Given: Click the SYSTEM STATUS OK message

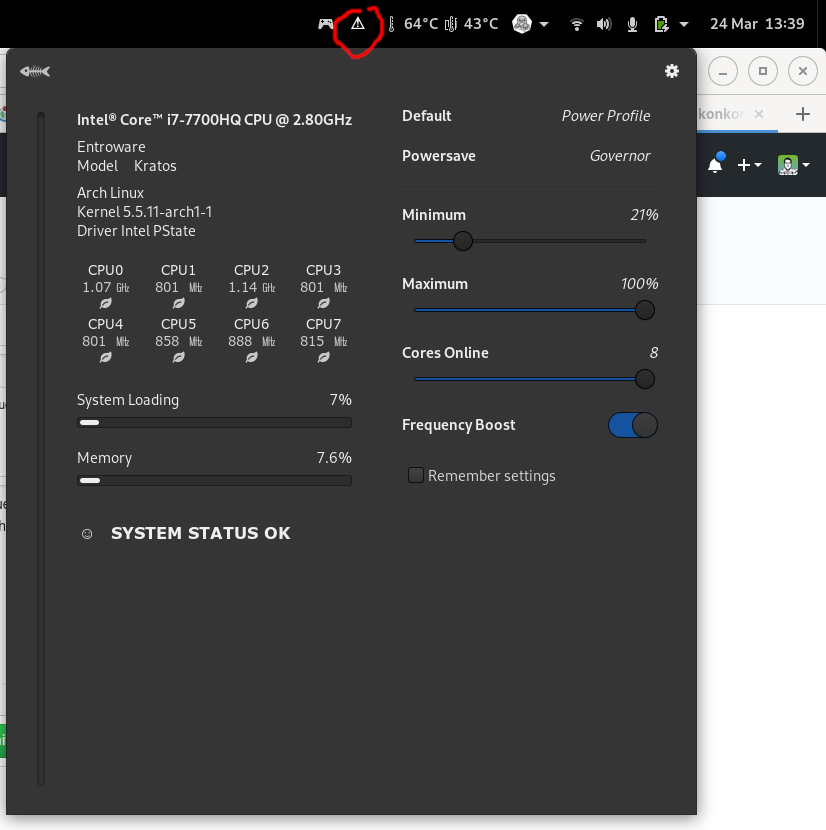Looking at the screenshot, I should click(201, 533).
